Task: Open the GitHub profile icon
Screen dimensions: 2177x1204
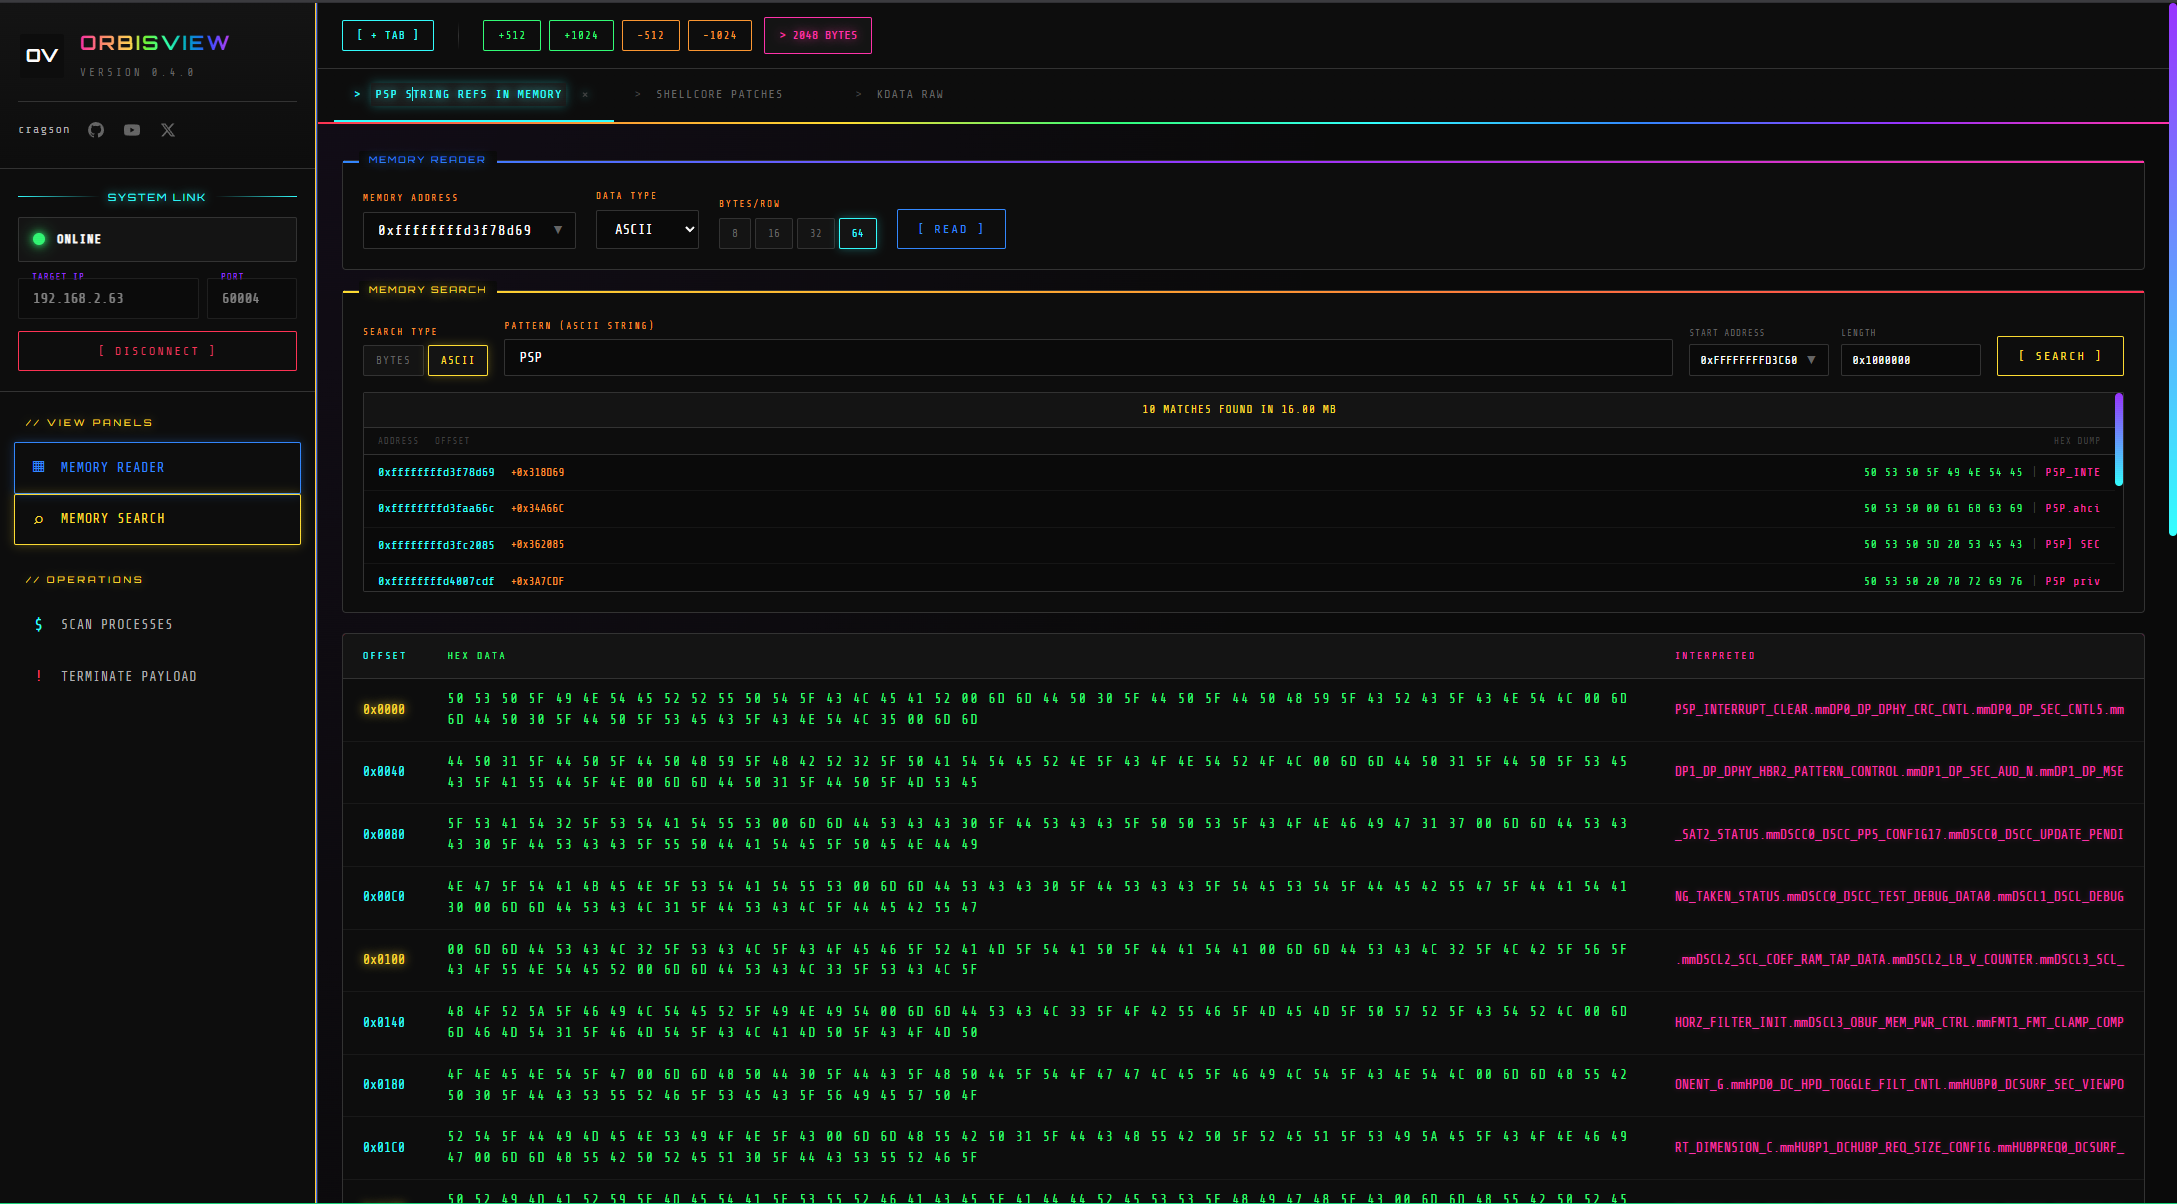Action: tap(96, 130)
